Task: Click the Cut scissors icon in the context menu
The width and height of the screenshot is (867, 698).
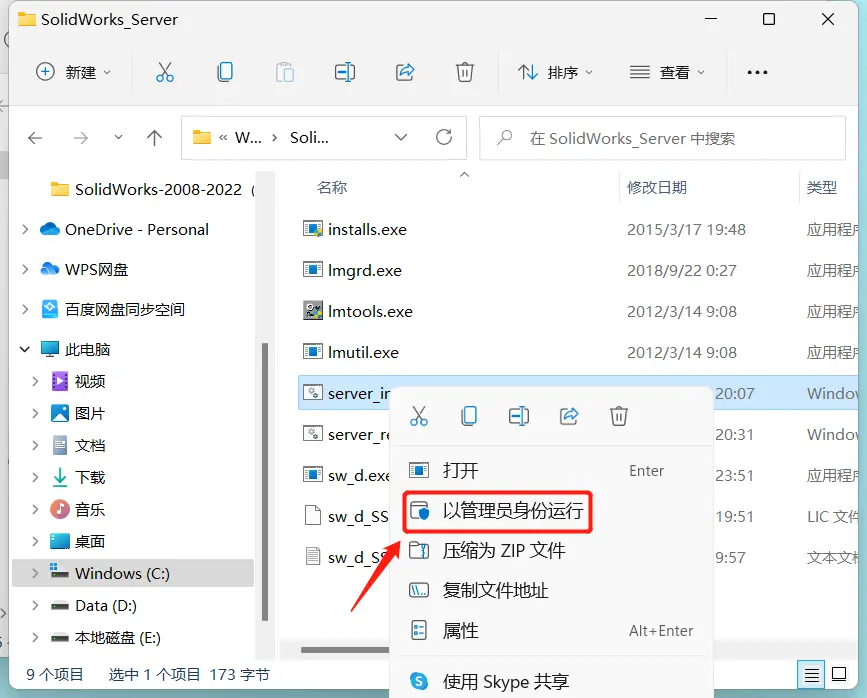Action: click(x=419, y=416)
